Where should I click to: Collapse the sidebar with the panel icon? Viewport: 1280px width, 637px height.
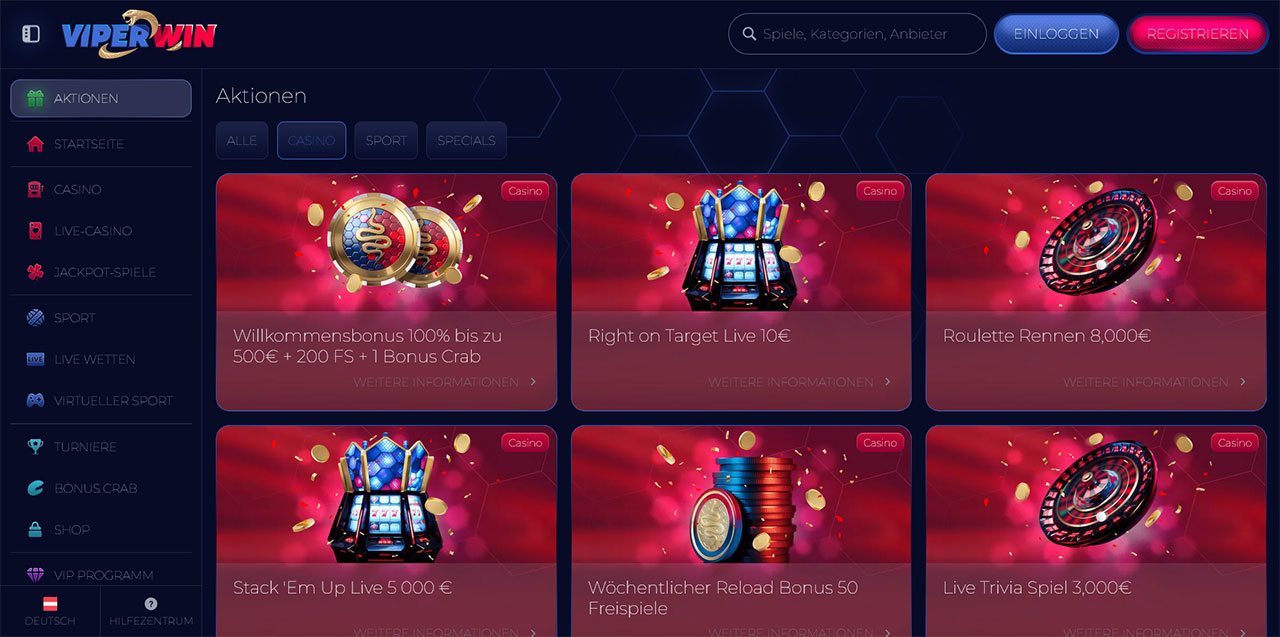(x=31, y=34)
